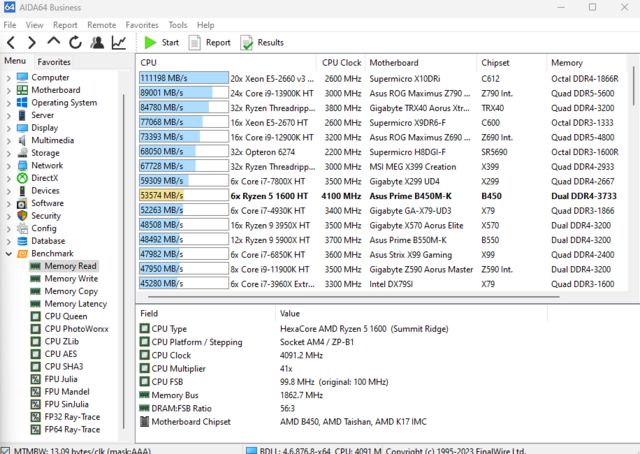The width and height of the screenshot is (640, 454).
Task: Click the Memory Write RAM icon
Action: point(36,279)
